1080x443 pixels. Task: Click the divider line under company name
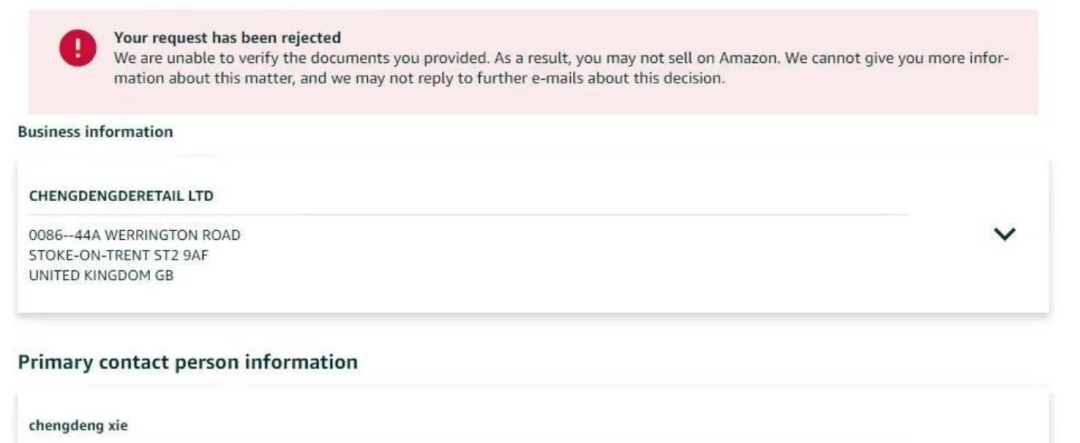click(x=469, y=215)
